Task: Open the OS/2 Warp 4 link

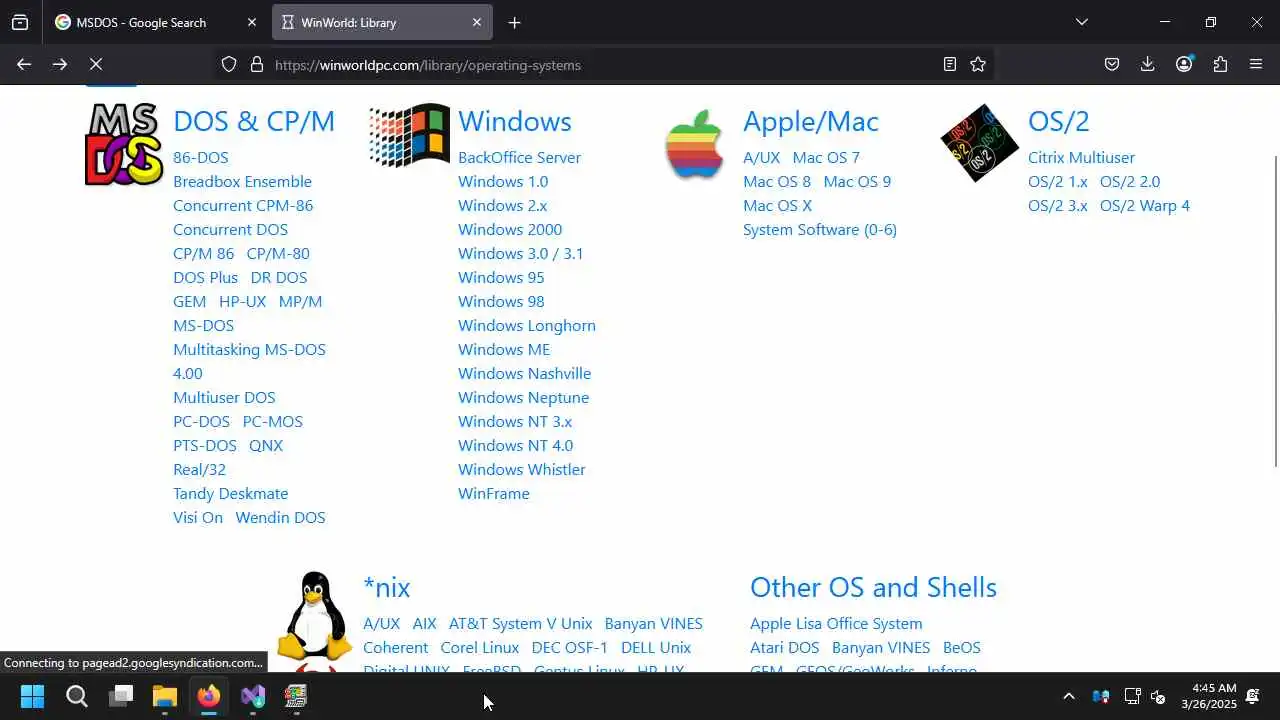Action: pyautogui.click(x=1145, y=205)
